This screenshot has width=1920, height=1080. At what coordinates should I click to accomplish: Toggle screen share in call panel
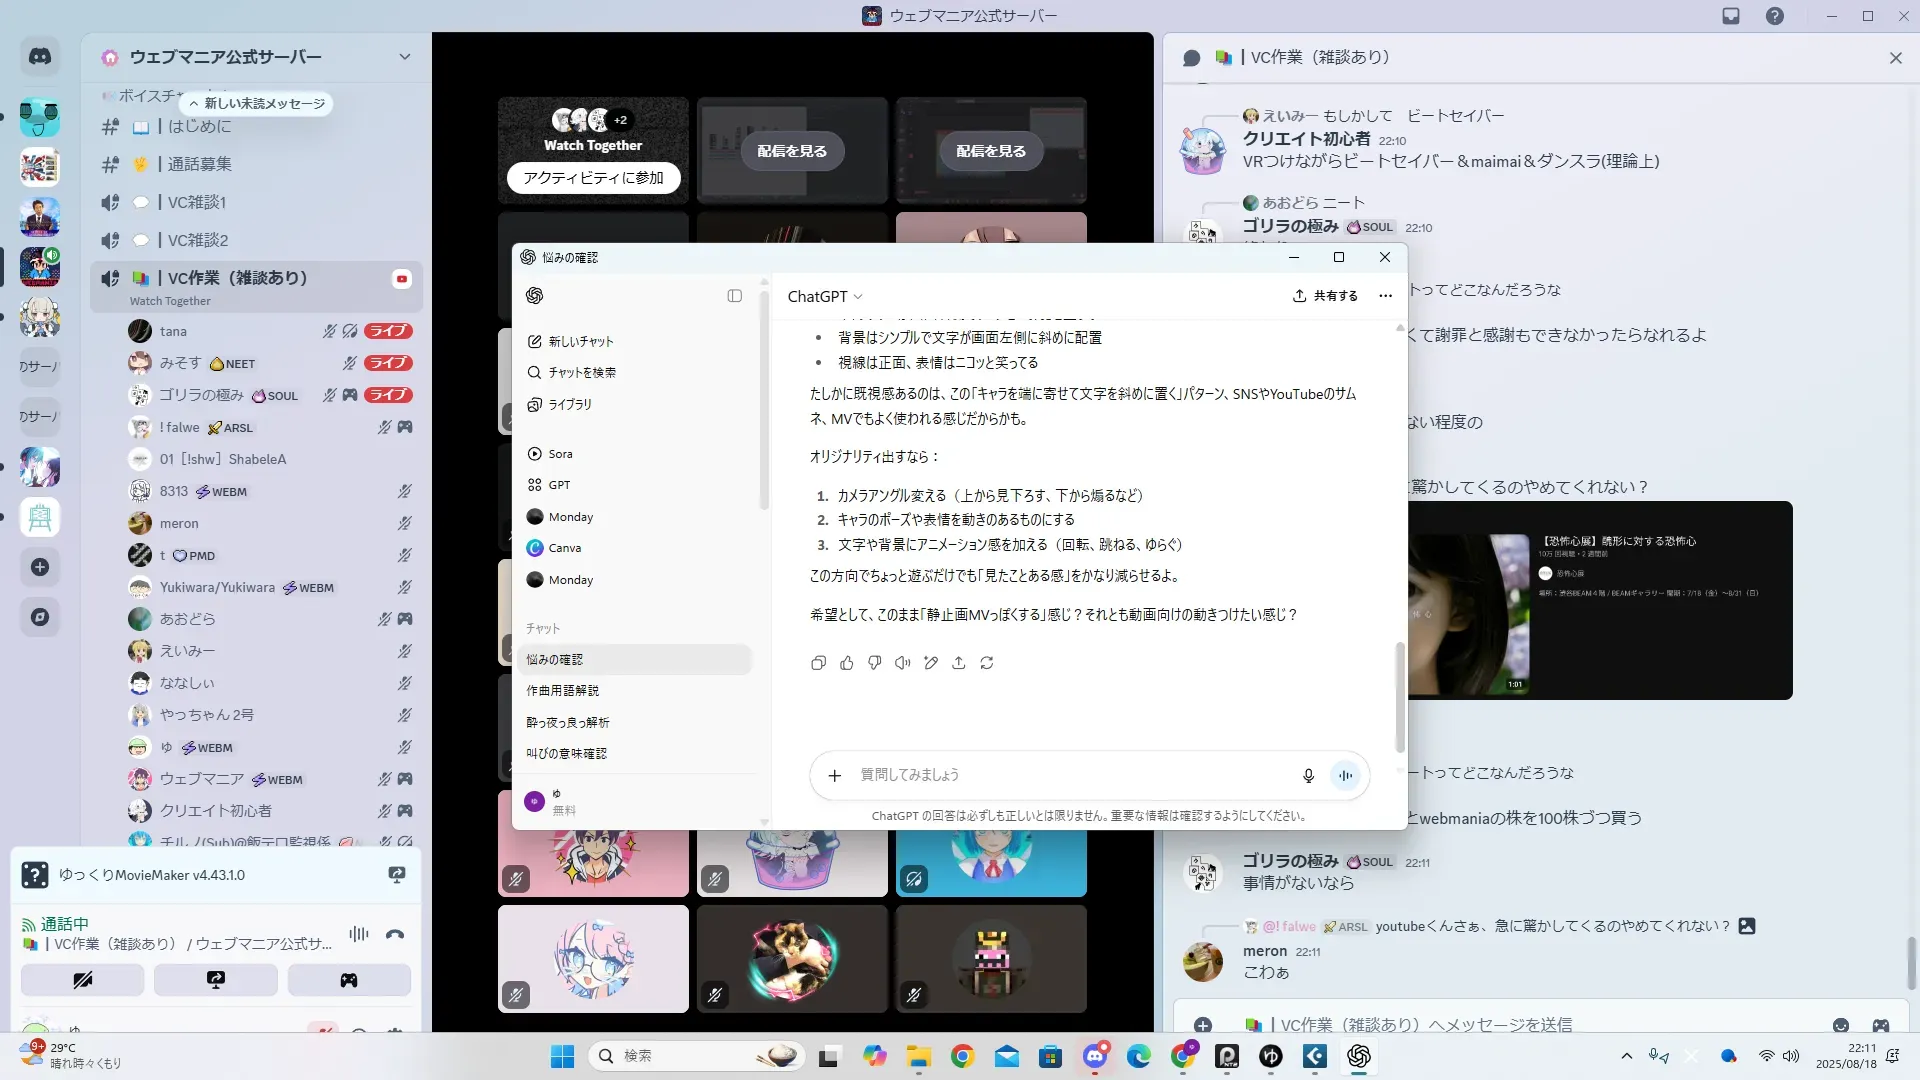pos(216,980)
